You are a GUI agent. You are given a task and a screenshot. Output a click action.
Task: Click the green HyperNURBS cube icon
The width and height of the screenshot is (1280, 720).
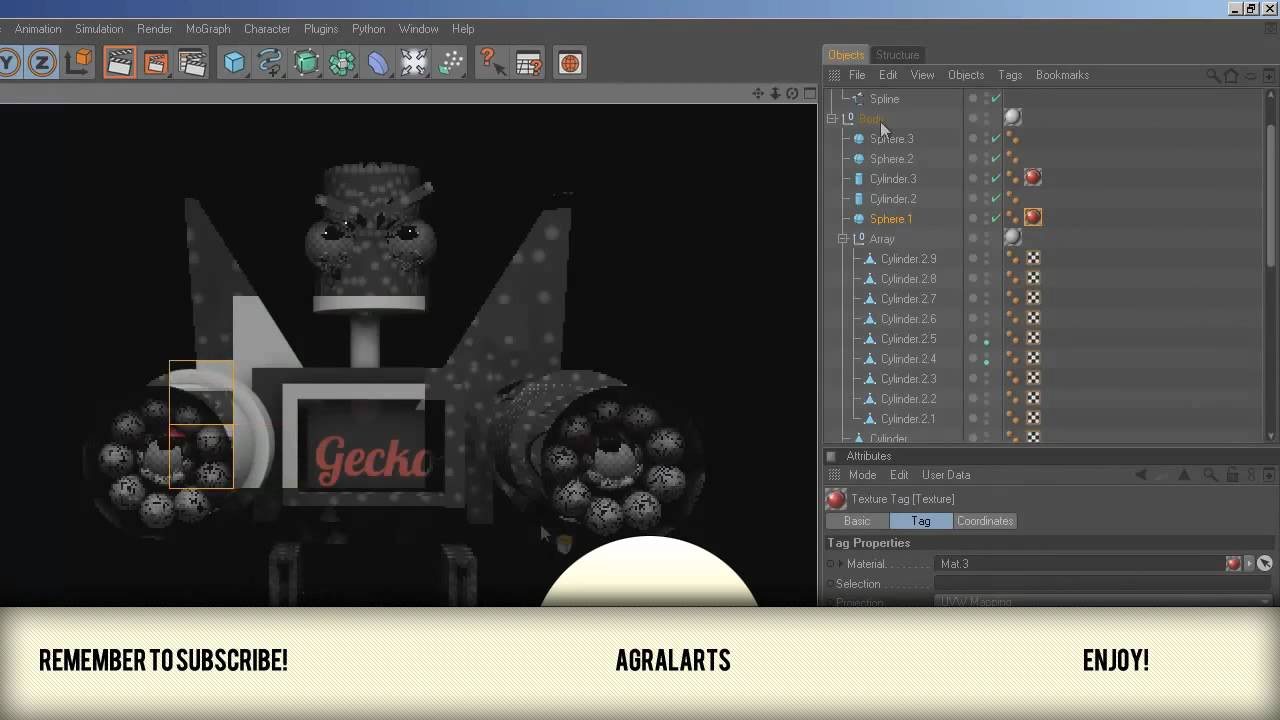306,63
